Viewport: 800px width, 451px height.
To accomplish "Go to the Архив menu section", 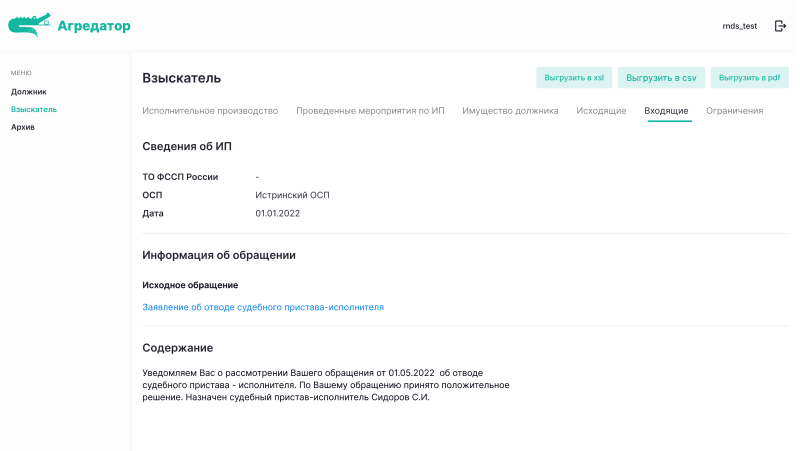I will [23, 127].
